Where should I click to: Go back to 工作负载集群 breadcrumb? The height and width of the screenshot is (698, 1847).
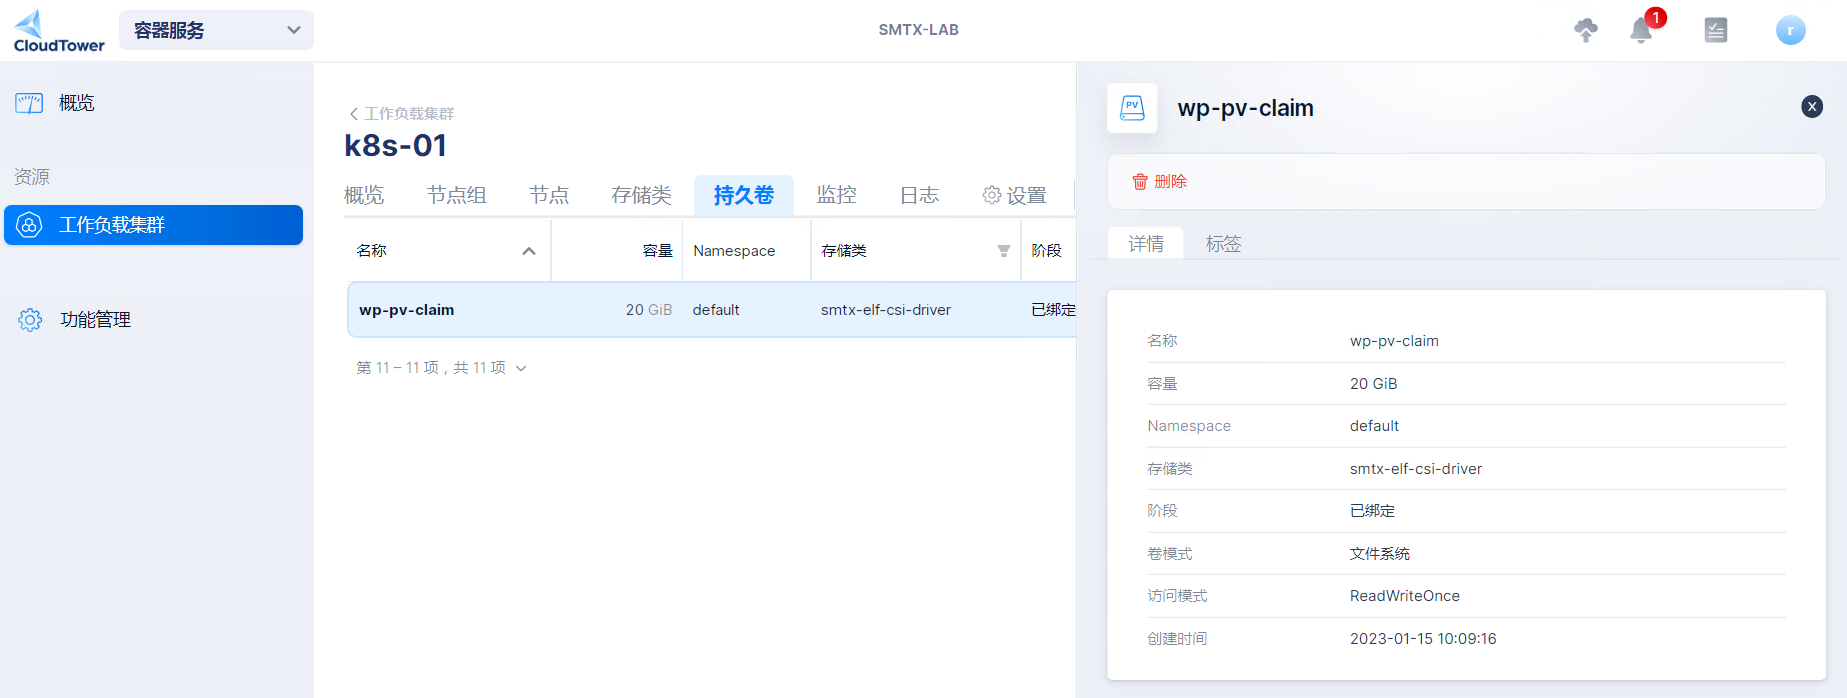tap(402, 114)
